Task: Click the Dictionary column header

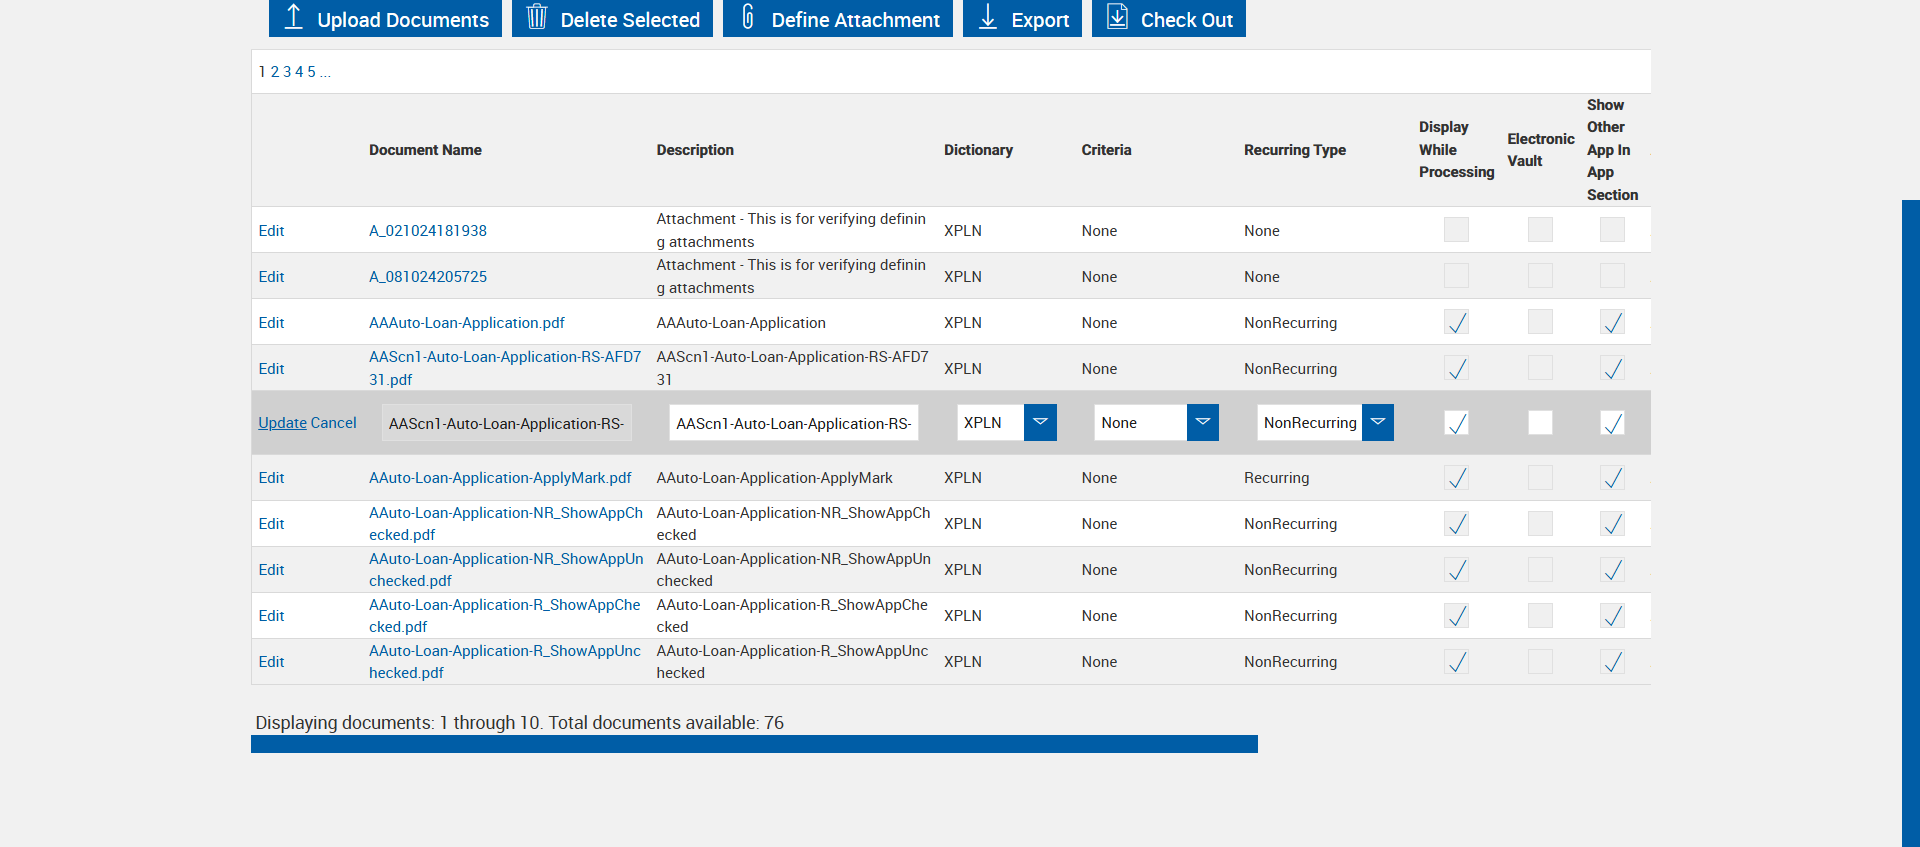Action: pyautogui.click(x=978, y=150)
